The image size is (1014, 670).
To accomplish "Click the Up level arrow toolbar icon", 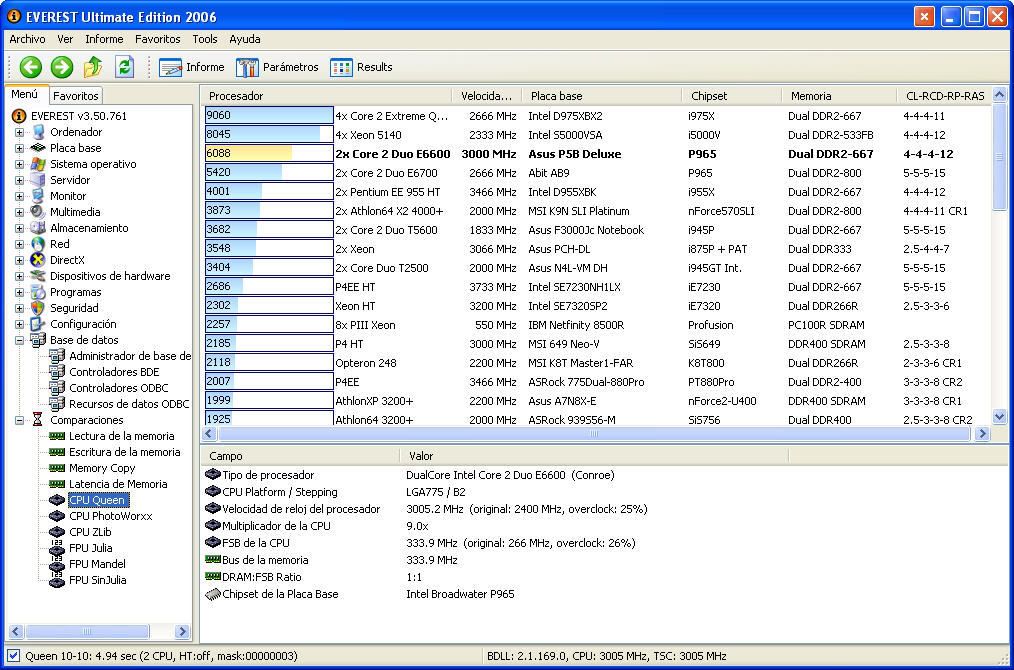I will (92, 67).
